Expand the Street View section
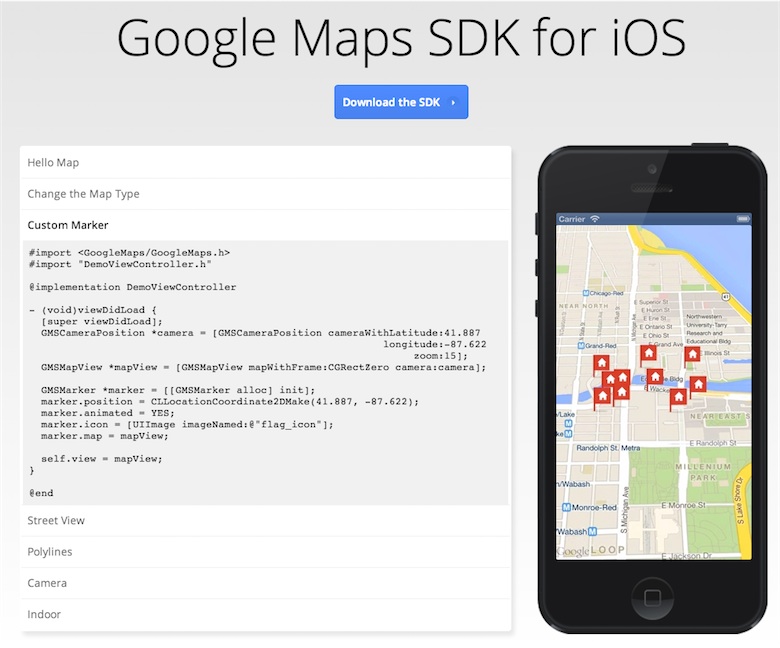 [x=266, y=521]
